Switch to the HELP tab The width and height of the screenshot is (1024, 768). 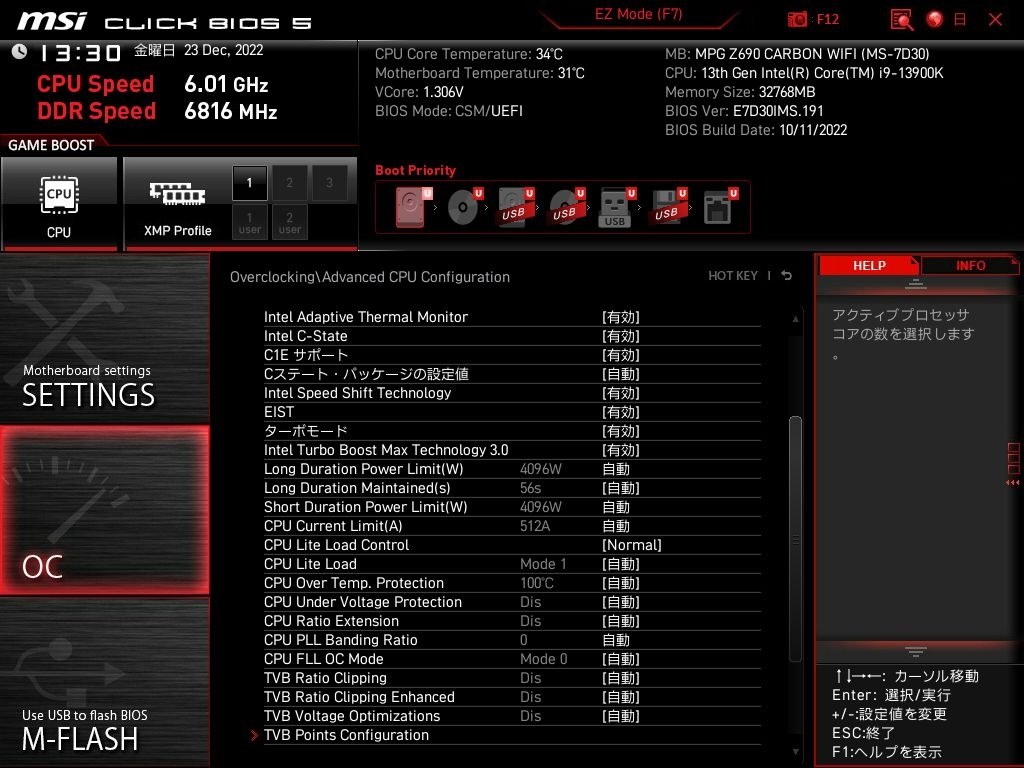869,266
